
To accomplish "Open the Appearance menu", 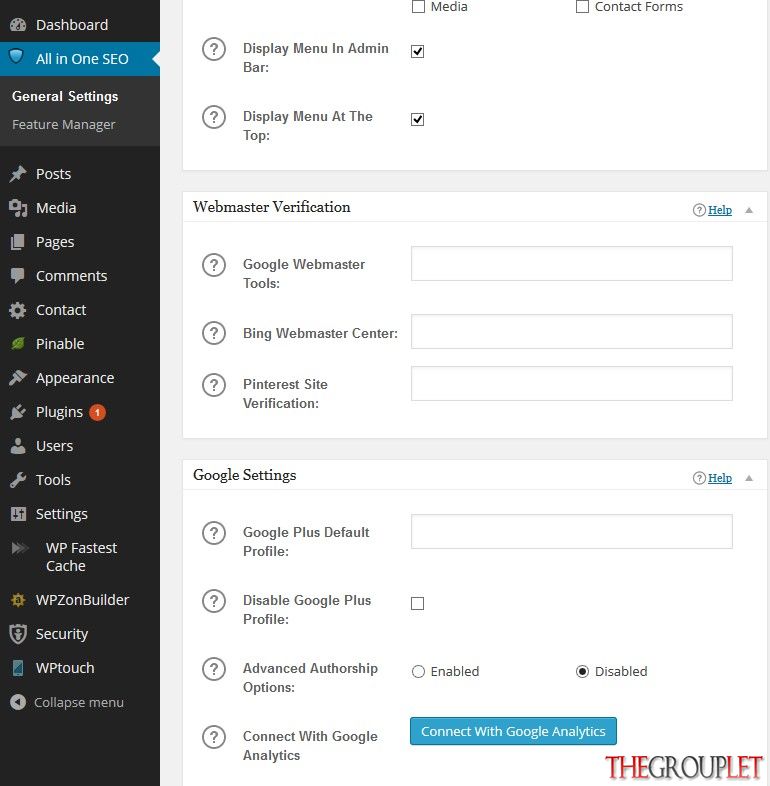I will pos(75,378).
